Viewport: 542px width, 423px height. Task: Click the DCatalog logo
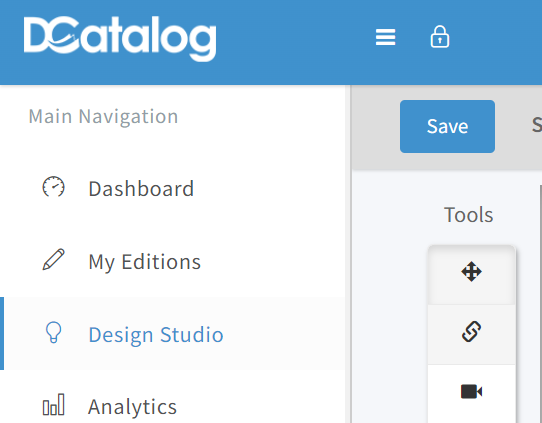(x=120, y=39)
